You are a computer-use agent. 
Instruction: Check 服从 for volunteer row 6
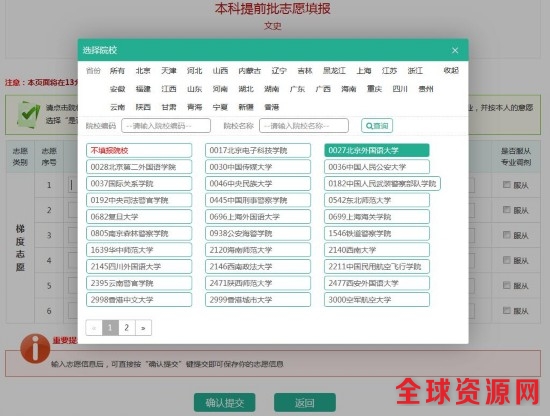click(506, 310)
